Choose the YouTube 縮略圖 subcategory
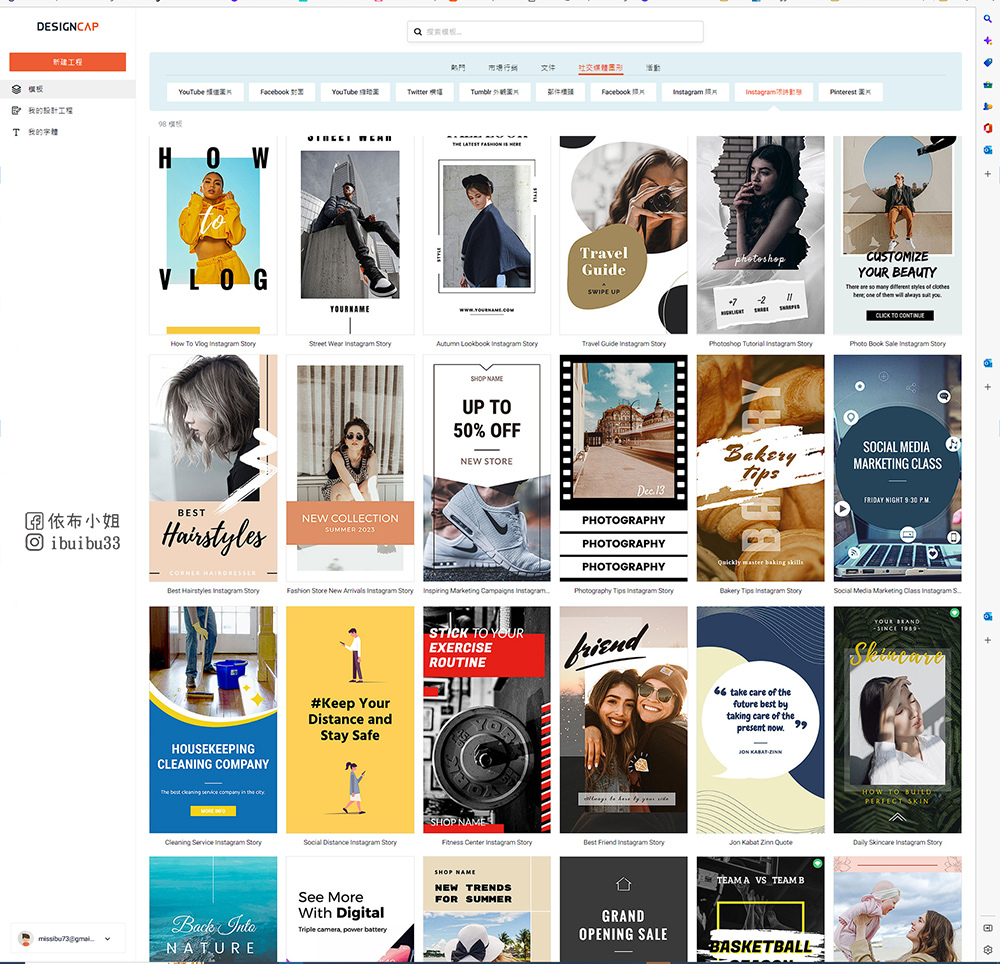Screen dimensions: 1000x964 click(x=355, y=92)
